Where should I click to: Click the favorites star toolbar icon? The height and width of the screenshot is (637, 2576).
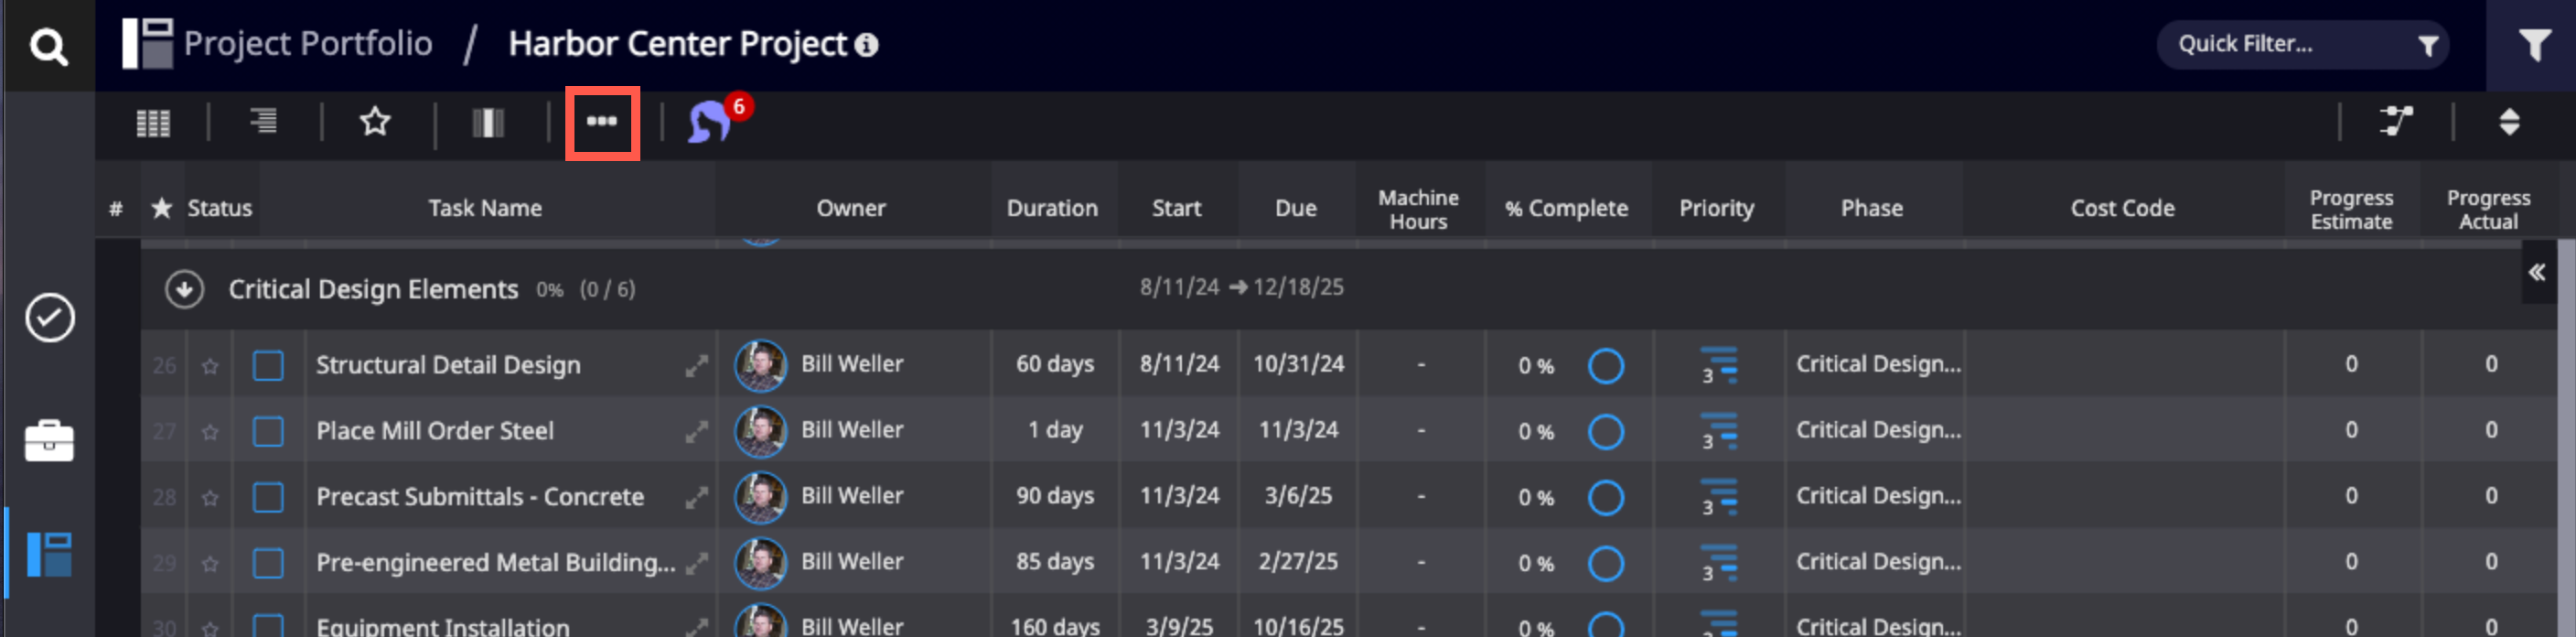[375, 122]
